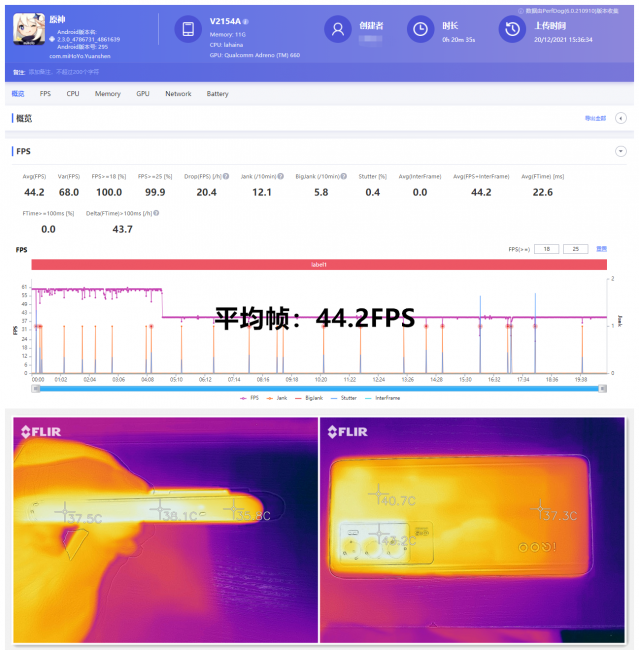This screenshot has height=650, width=639.
Task: Click the reset link beside FPS threshold inputs
Action: 601,249
